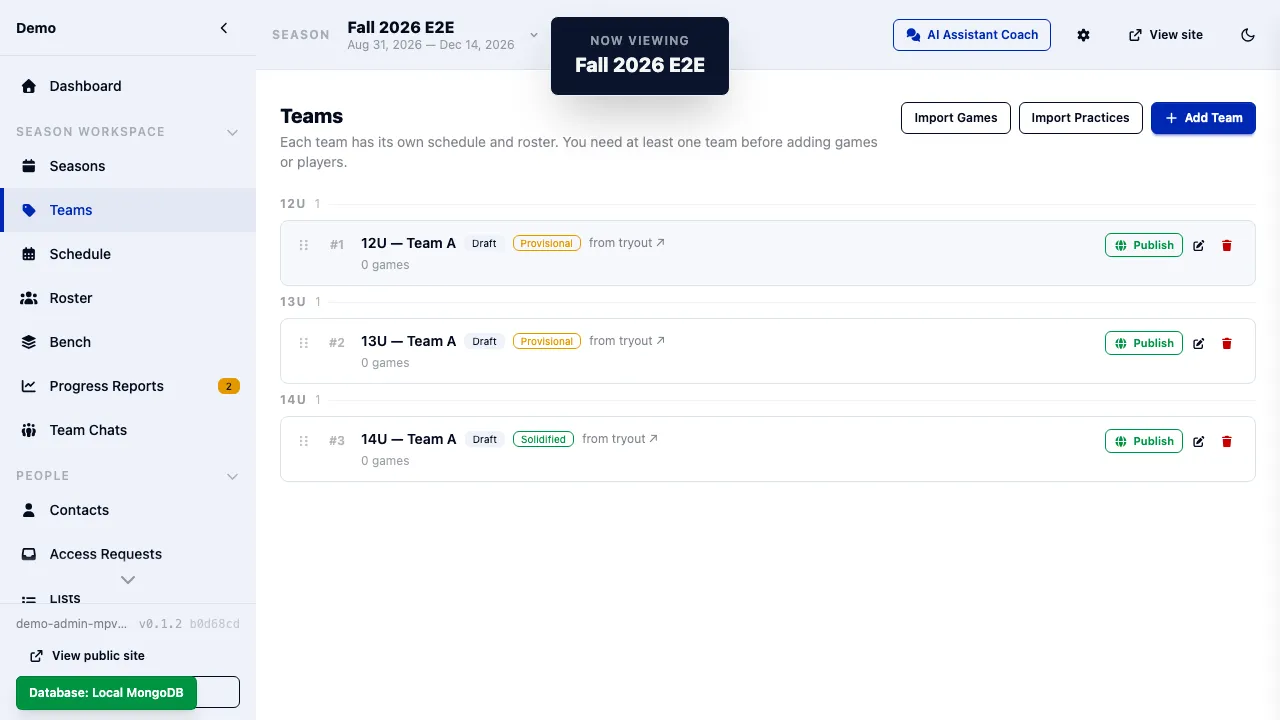
Task: Click the 14U — Team A name
Action: click(409, 439)
